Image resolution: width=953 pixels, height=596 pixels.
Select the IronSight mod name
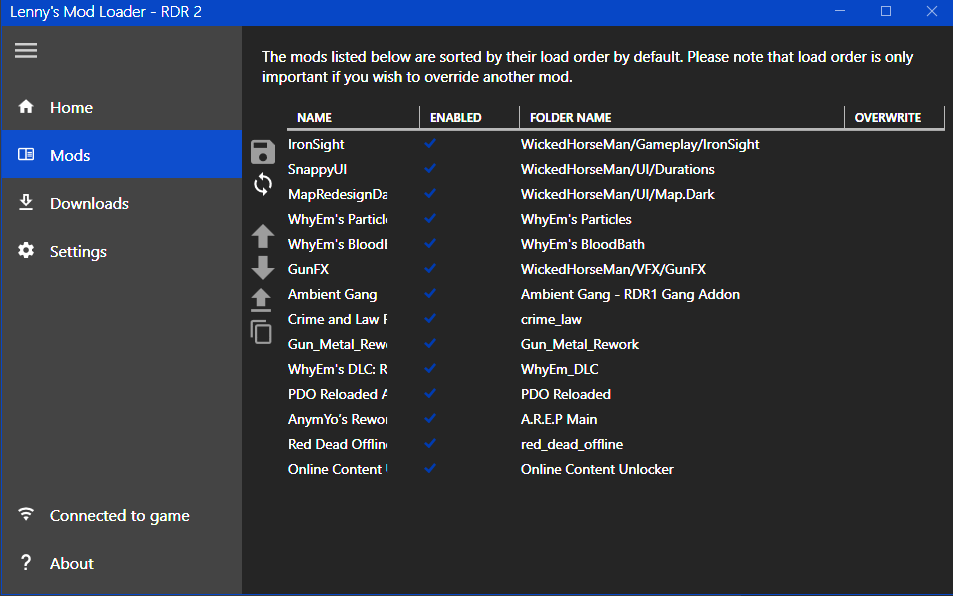pyautogui.click(x=316, y=145)
